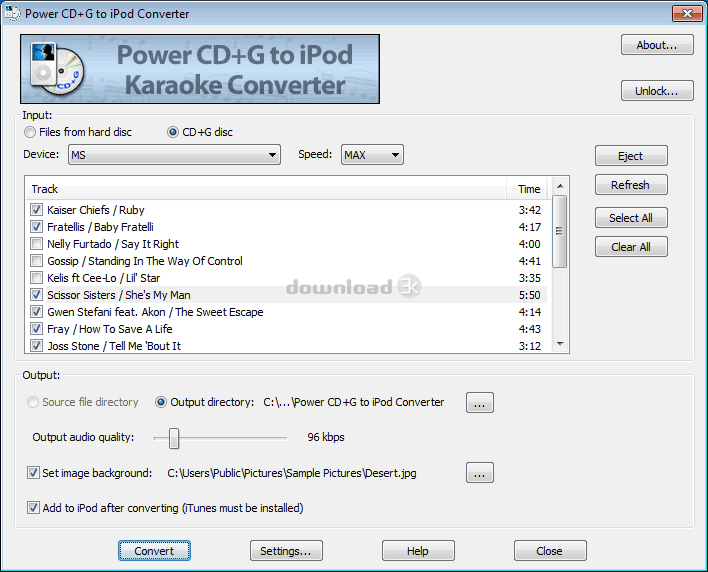Click the Unlock... button

pos(657,91)
